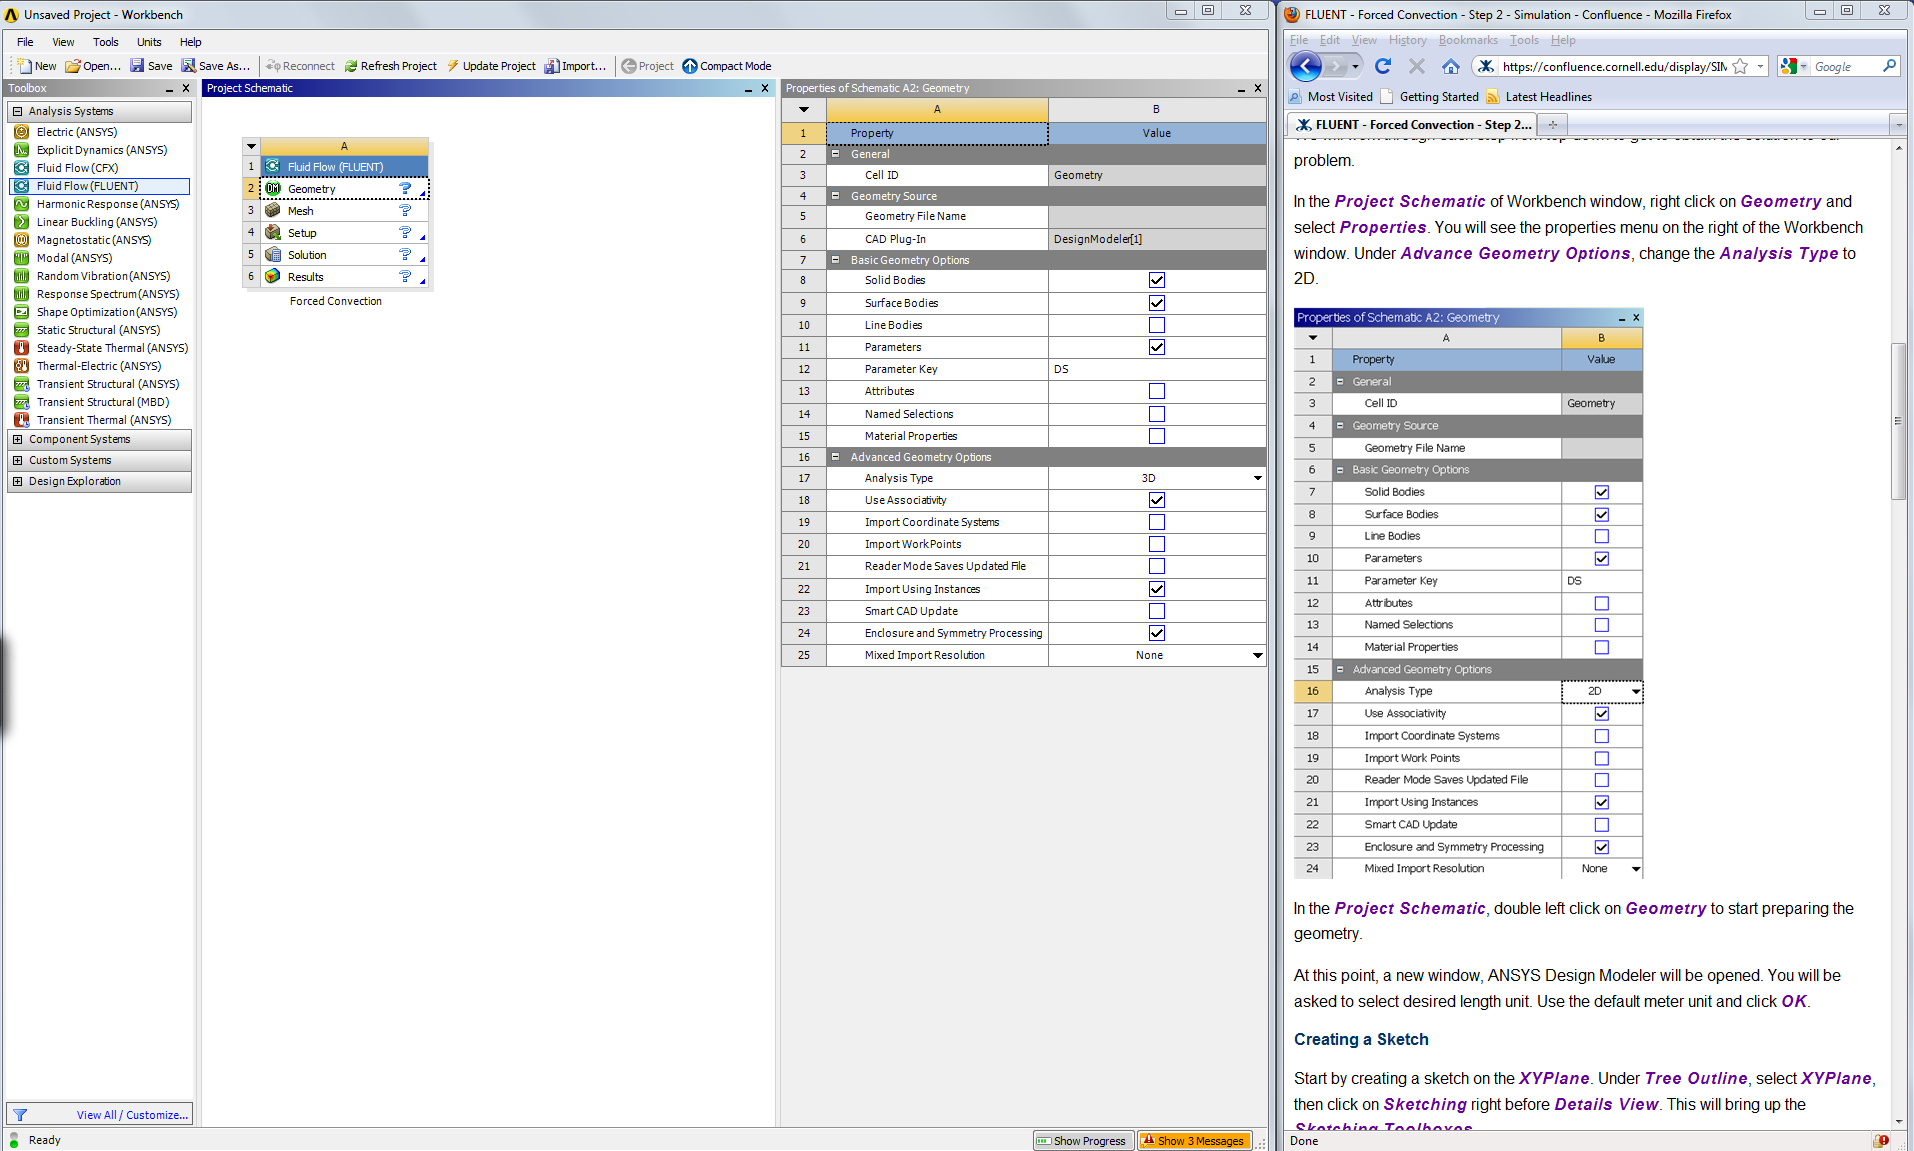
Task: Click the Show 3 Messages button
Action: (x=1194, y=1141)
